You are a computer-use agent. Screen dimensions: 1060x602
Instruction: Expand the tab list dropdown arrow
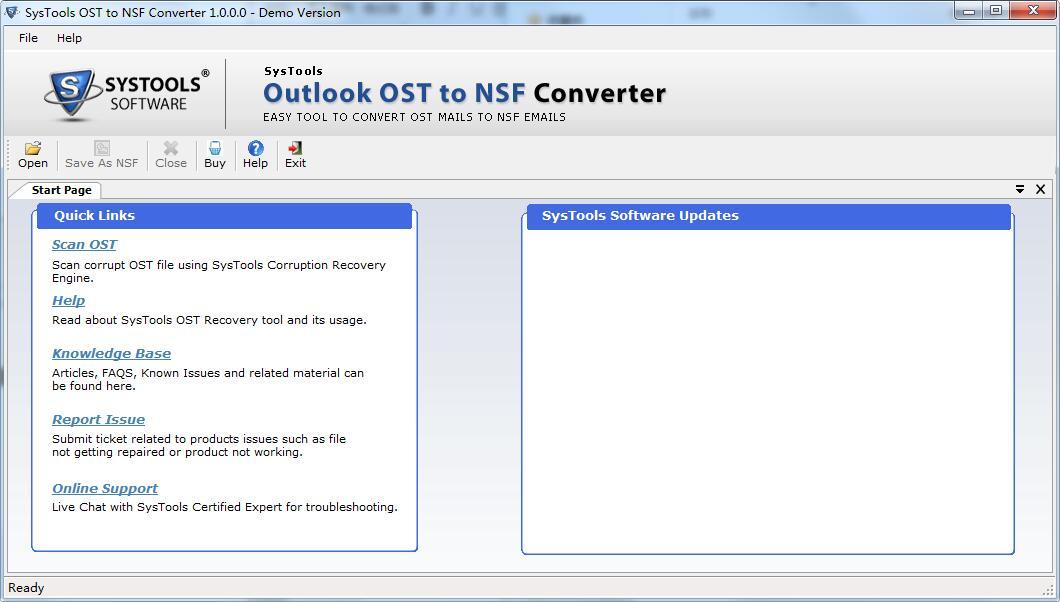coord(1020,189)
